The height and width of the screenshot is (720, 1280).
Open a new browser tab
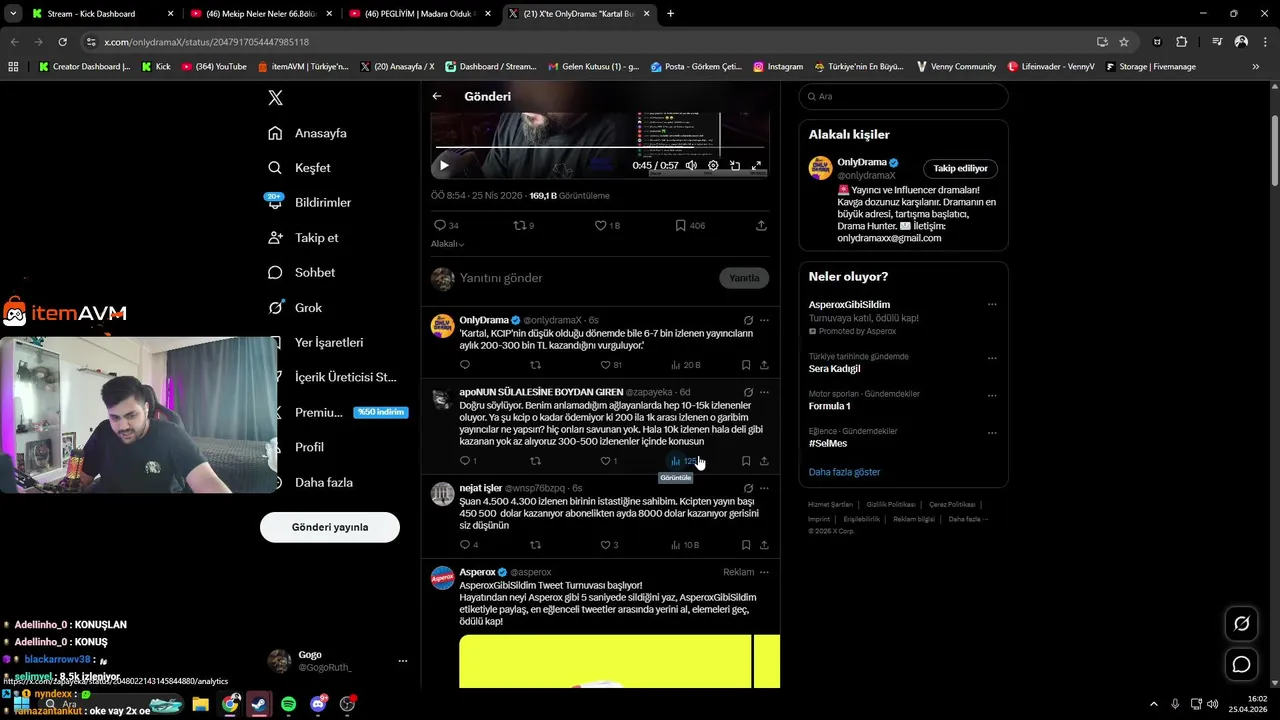pos(670,14)
